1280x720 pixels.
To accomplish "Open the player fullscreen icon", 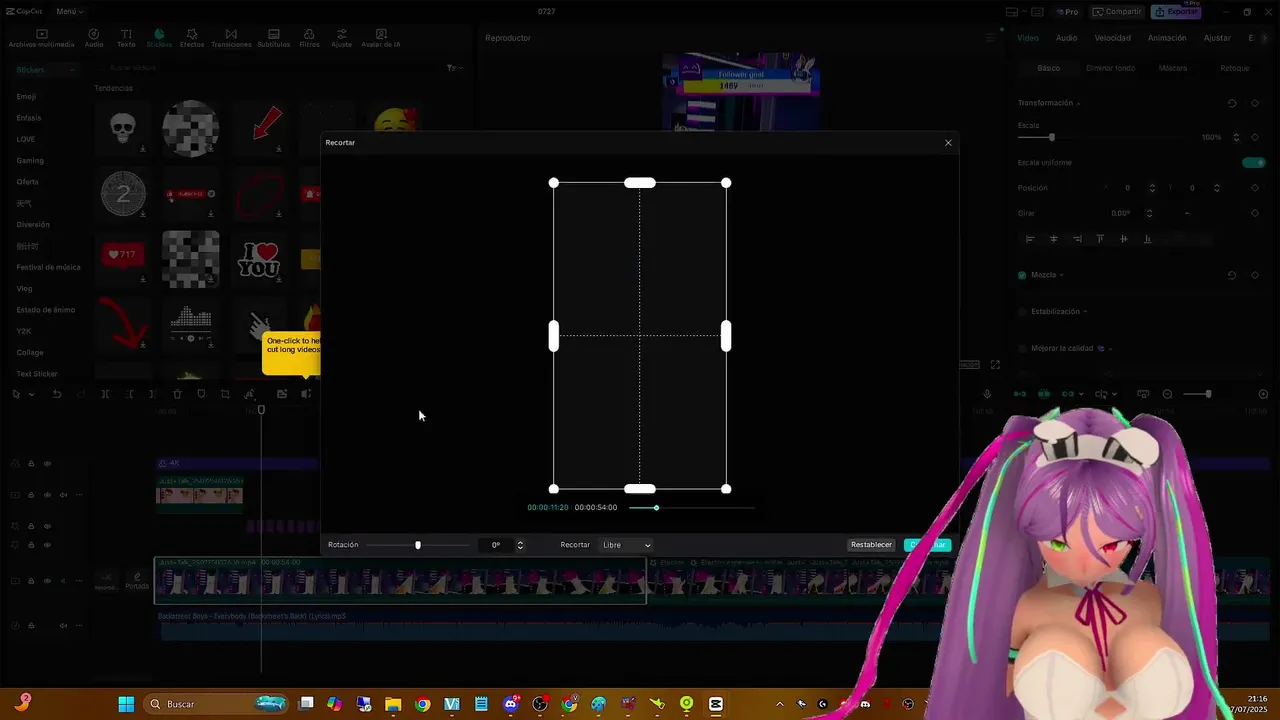I will tap(995, 365).
